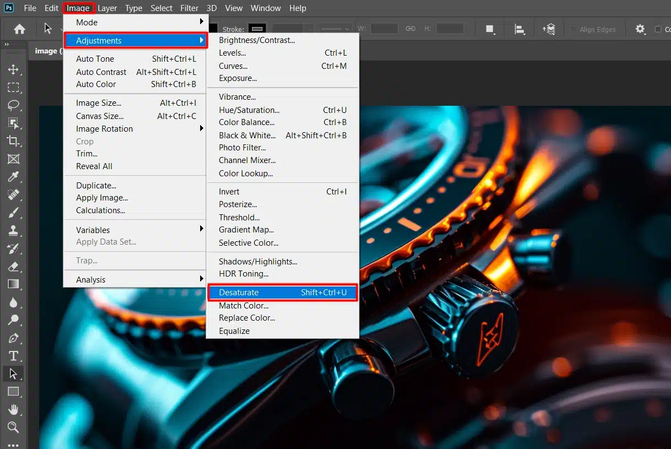Expand the Image Rotation submenu

point(136,128)
